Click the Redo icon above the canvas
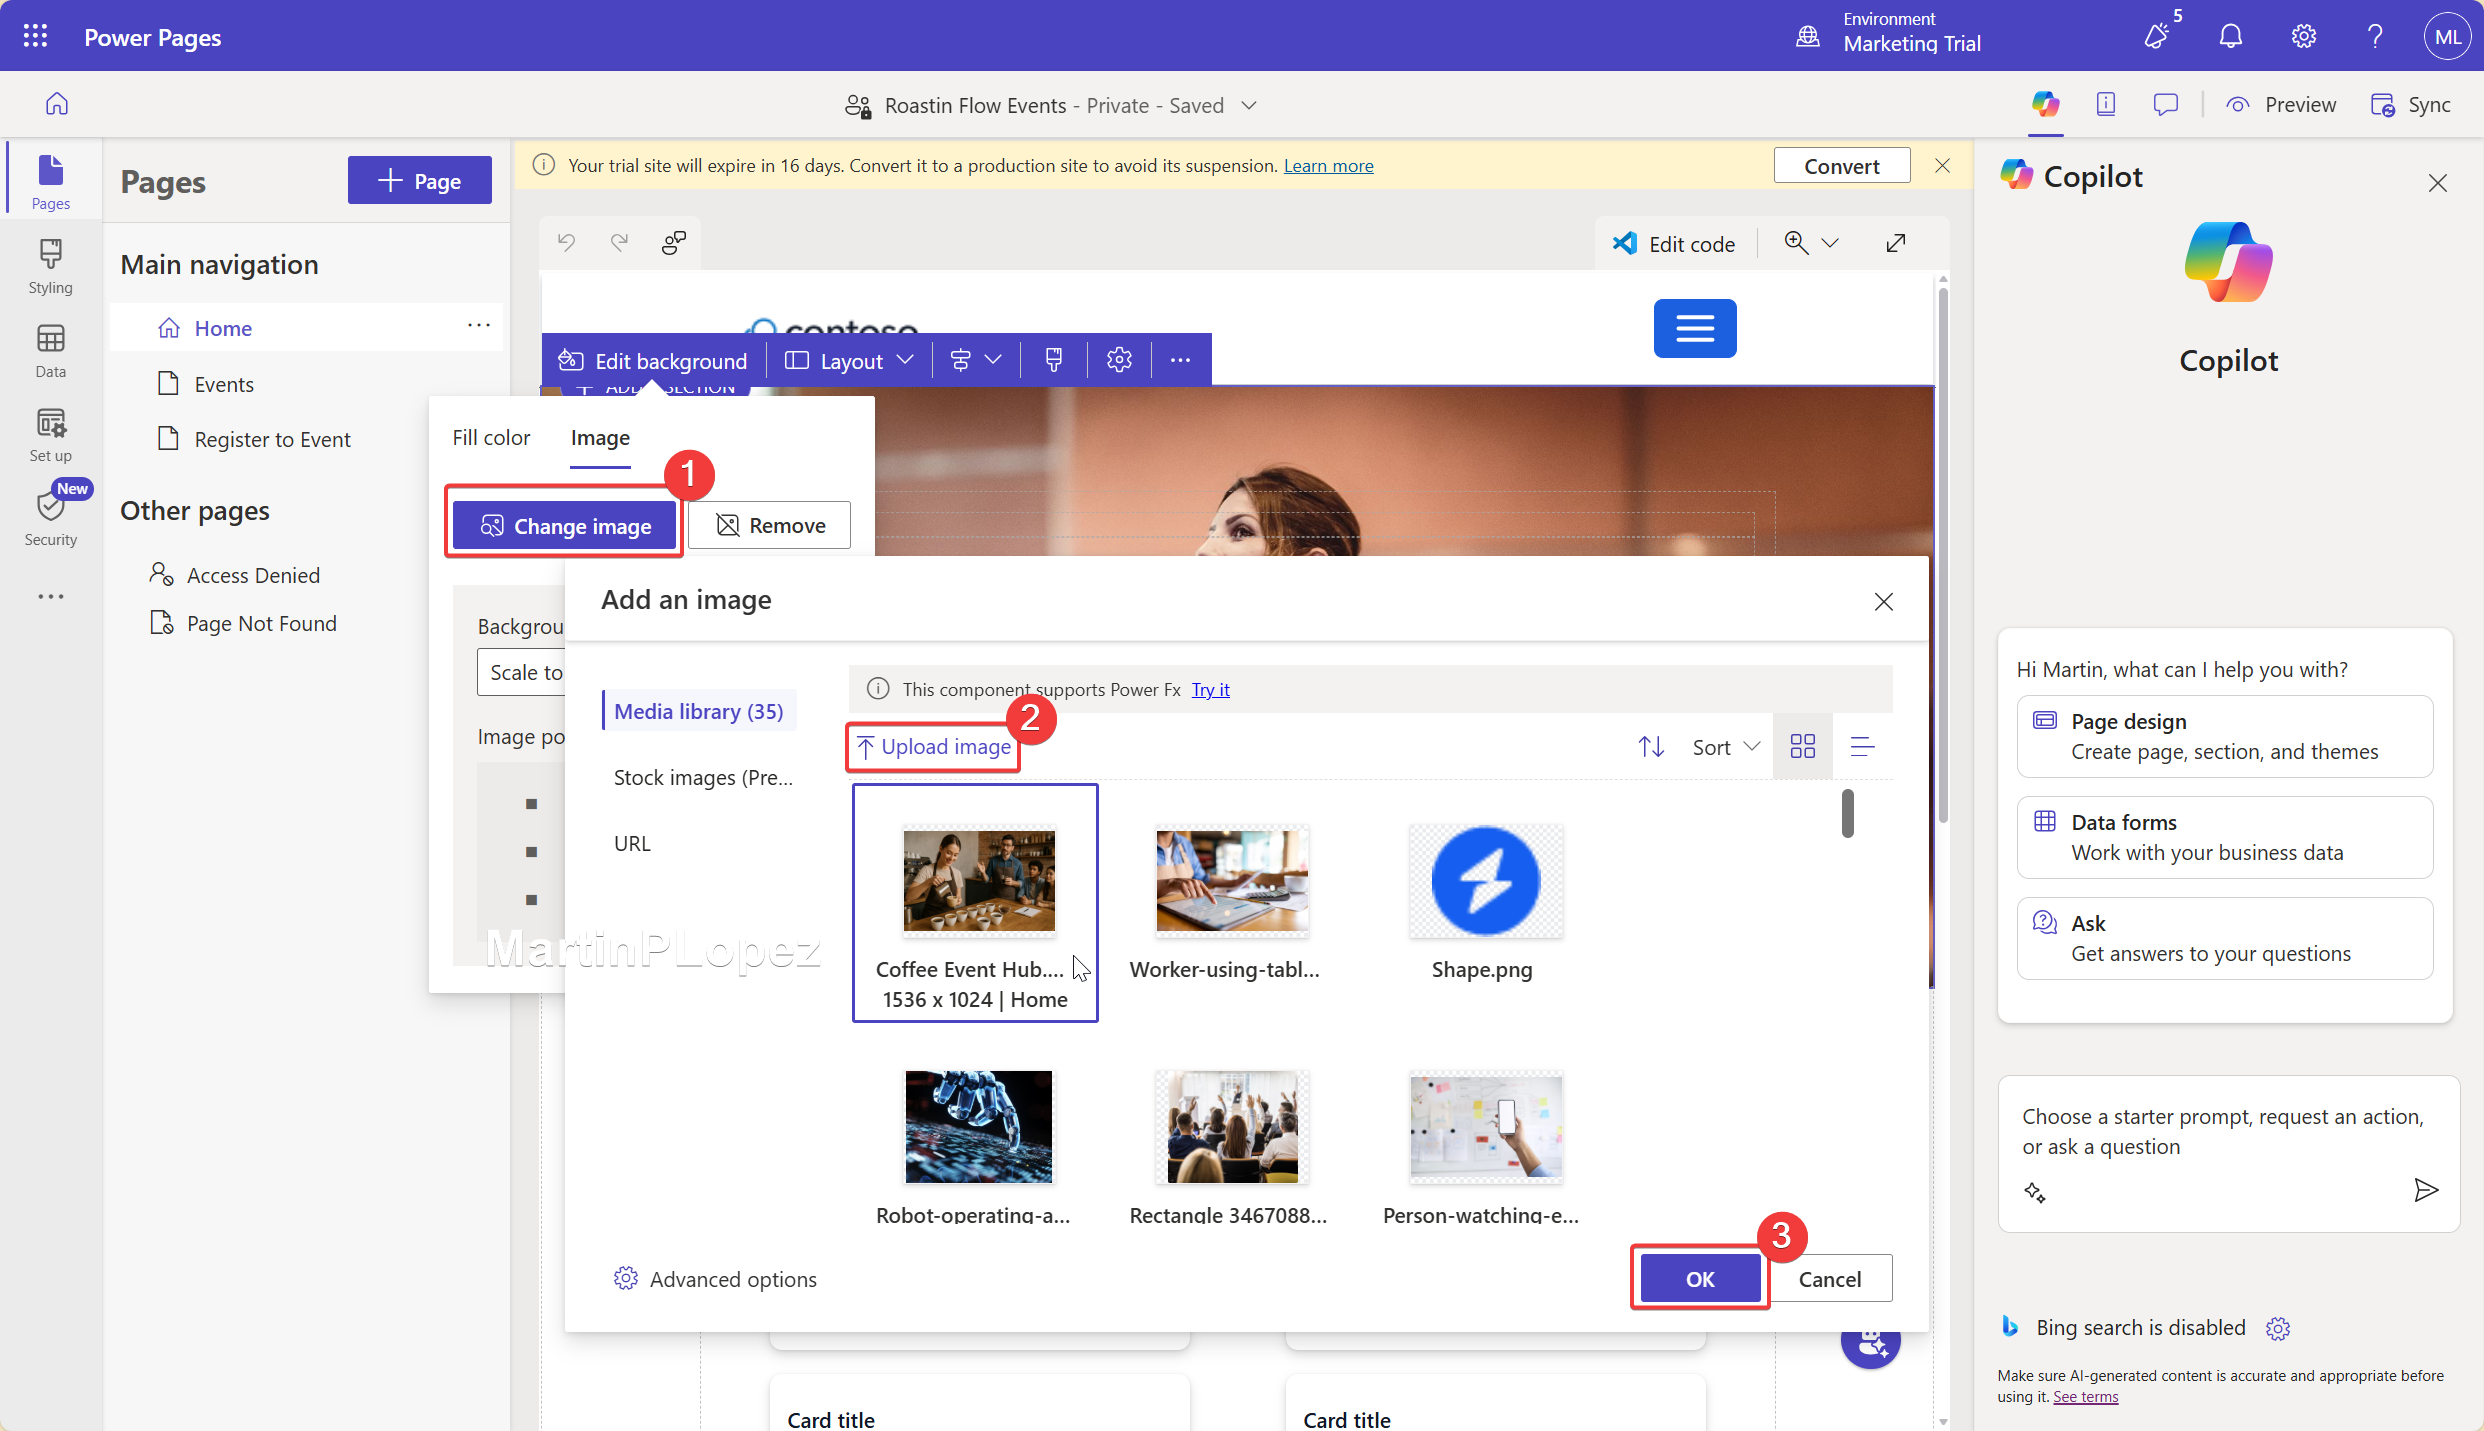 pos(619,242)
